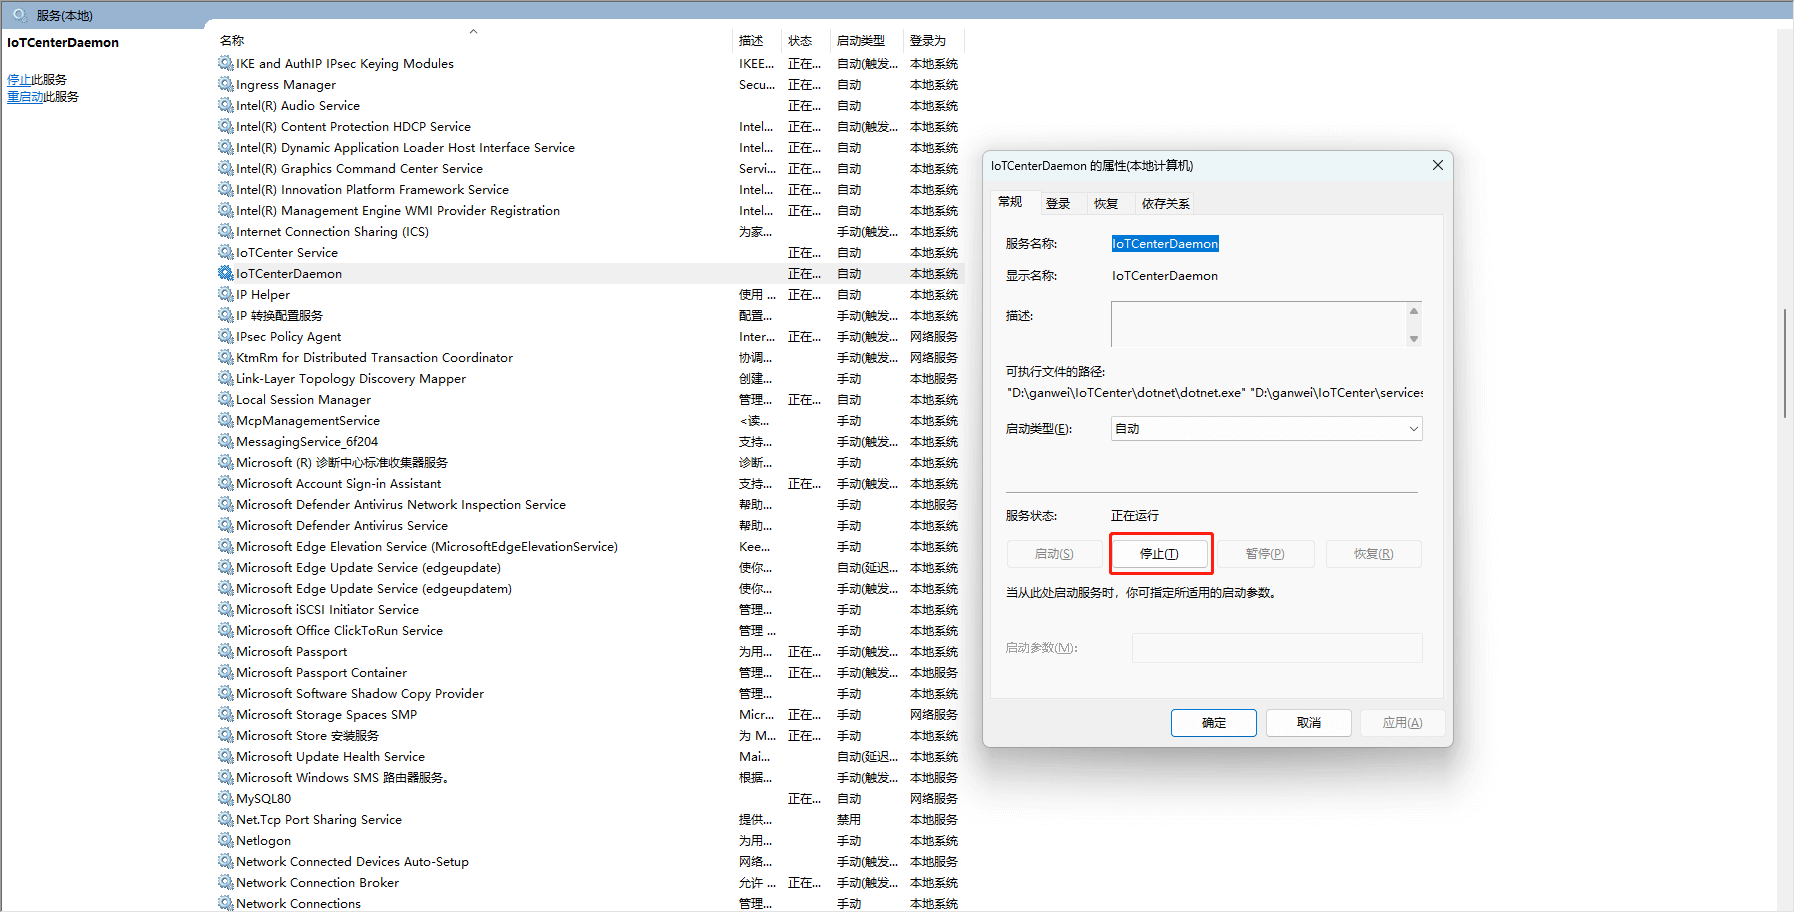The height and width of the screenshot is (913, 1795).
Task: Open the 启动类型 dropdown in properties dialog
Action: [x=1266, y=429]
